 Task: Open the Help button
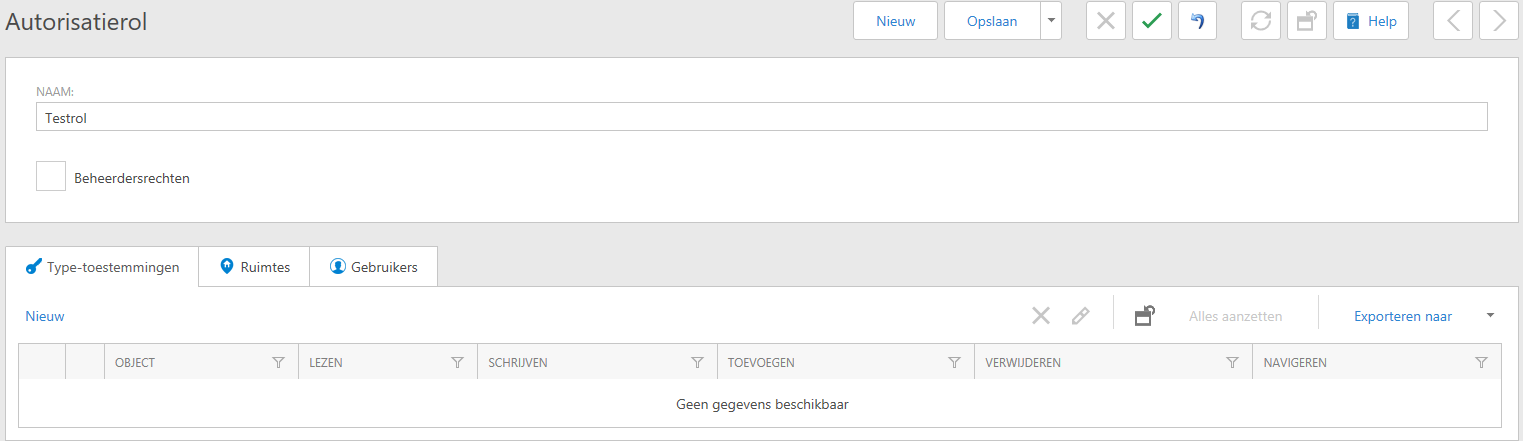click(1370, 21)
